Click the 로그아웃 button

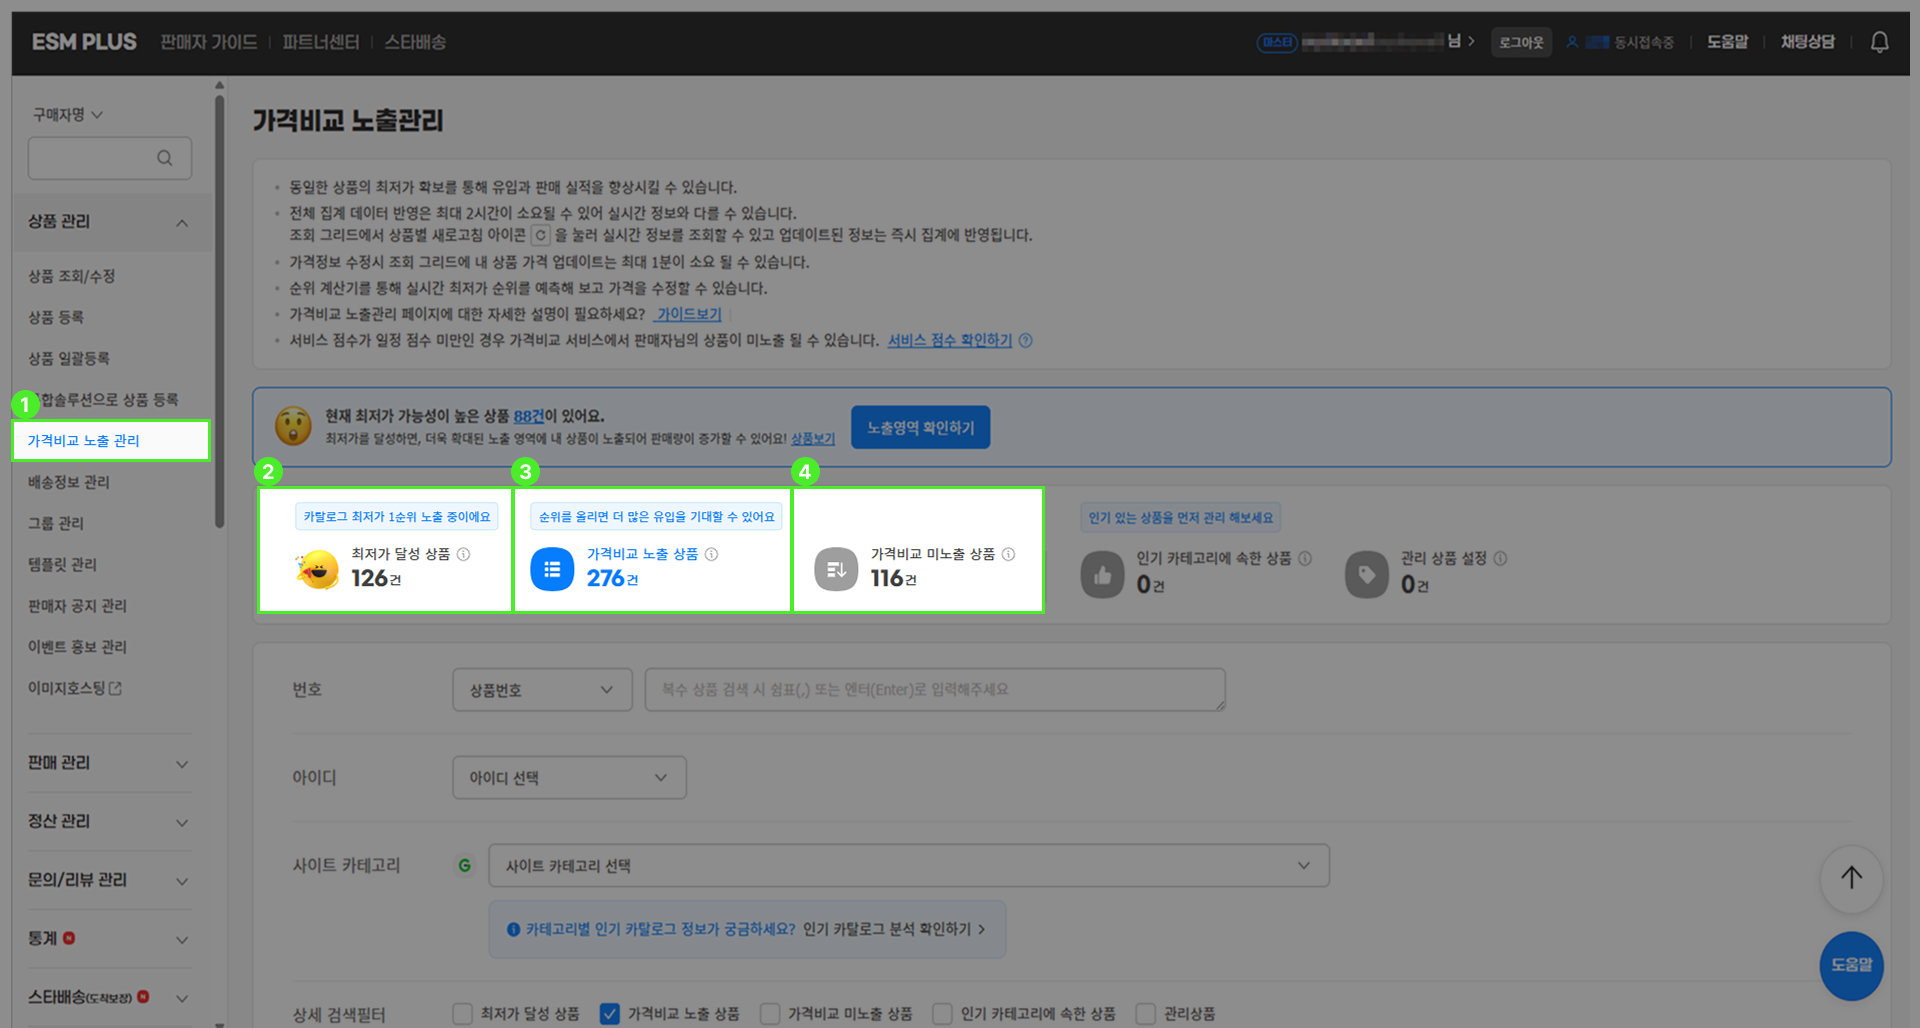[1521, 42]
